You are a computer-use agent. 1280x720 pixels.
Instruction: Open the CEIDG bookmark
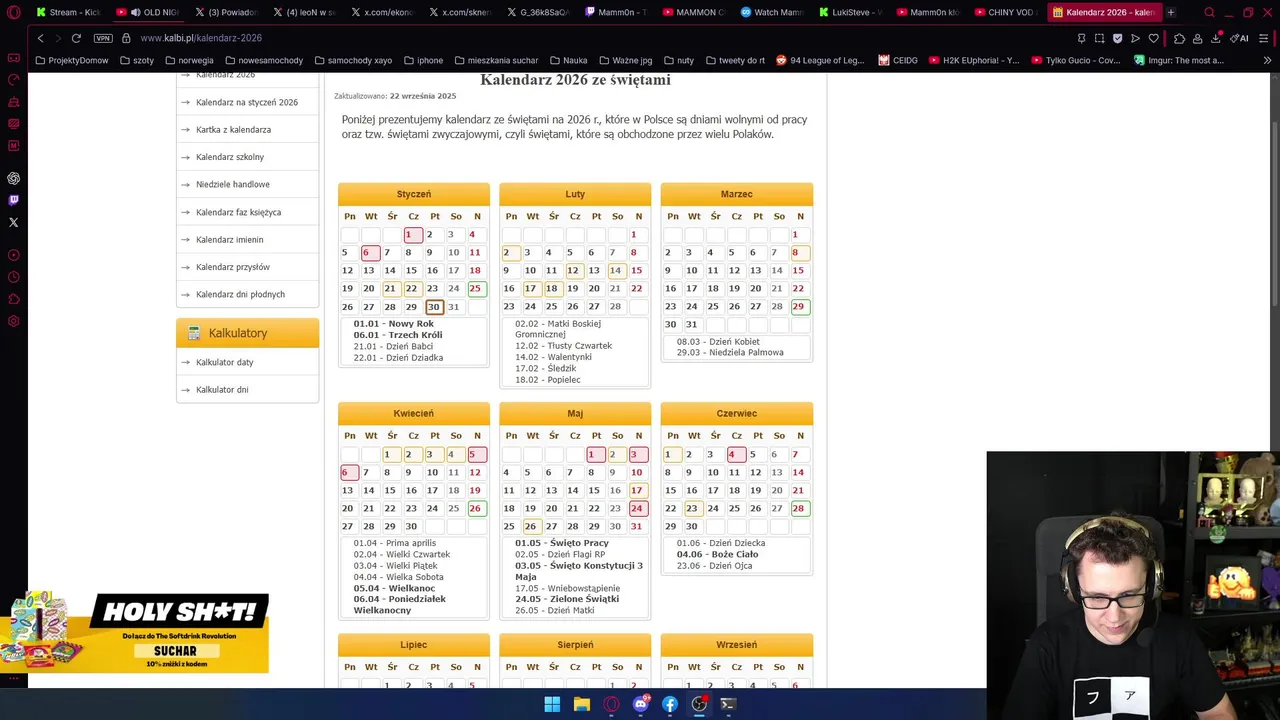(x=898, y=60)
